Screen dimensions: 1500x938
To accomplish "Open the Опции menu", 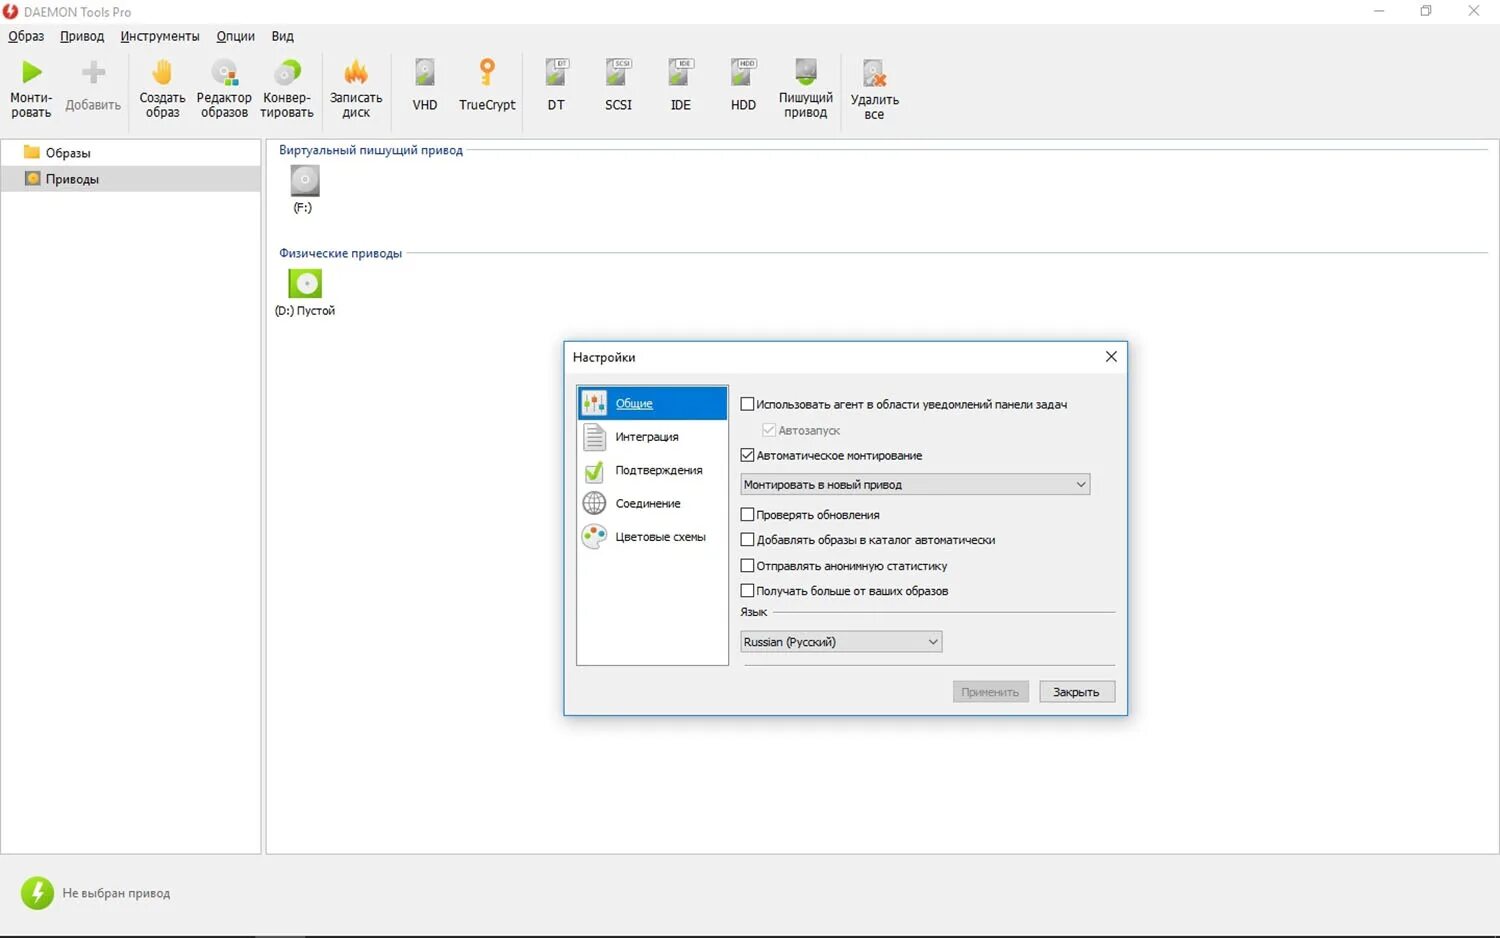I will [236, 36].
